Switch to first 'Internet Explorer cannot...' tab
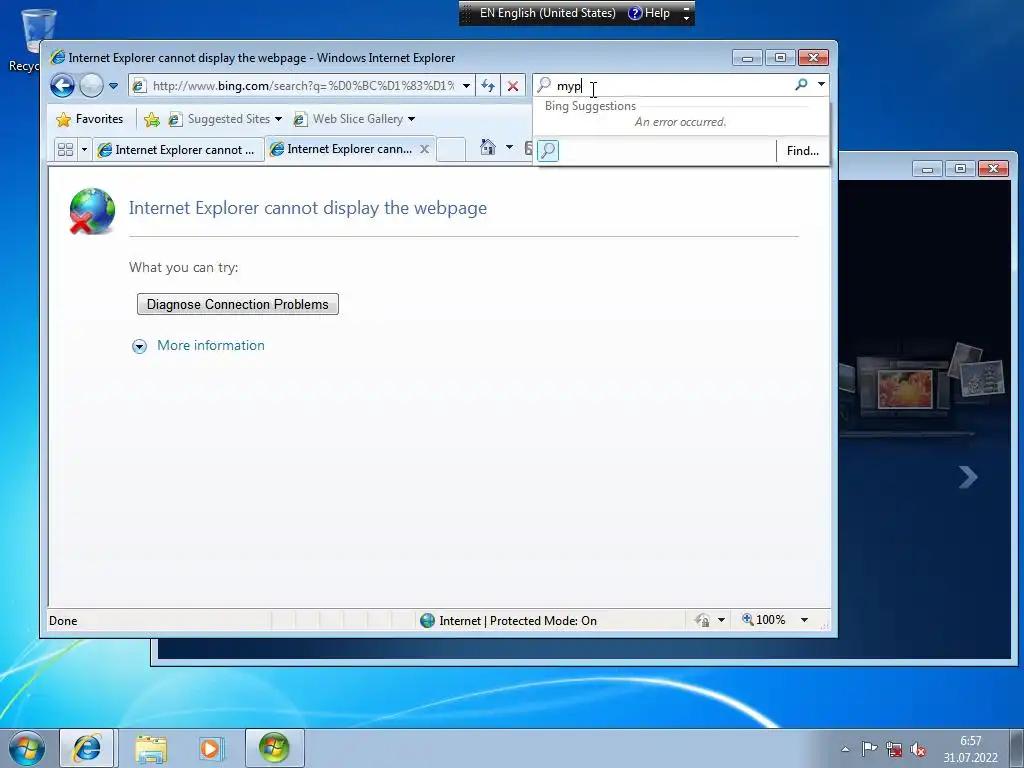Viewport: 1024px width, 768px height. [x=178, y=150]
